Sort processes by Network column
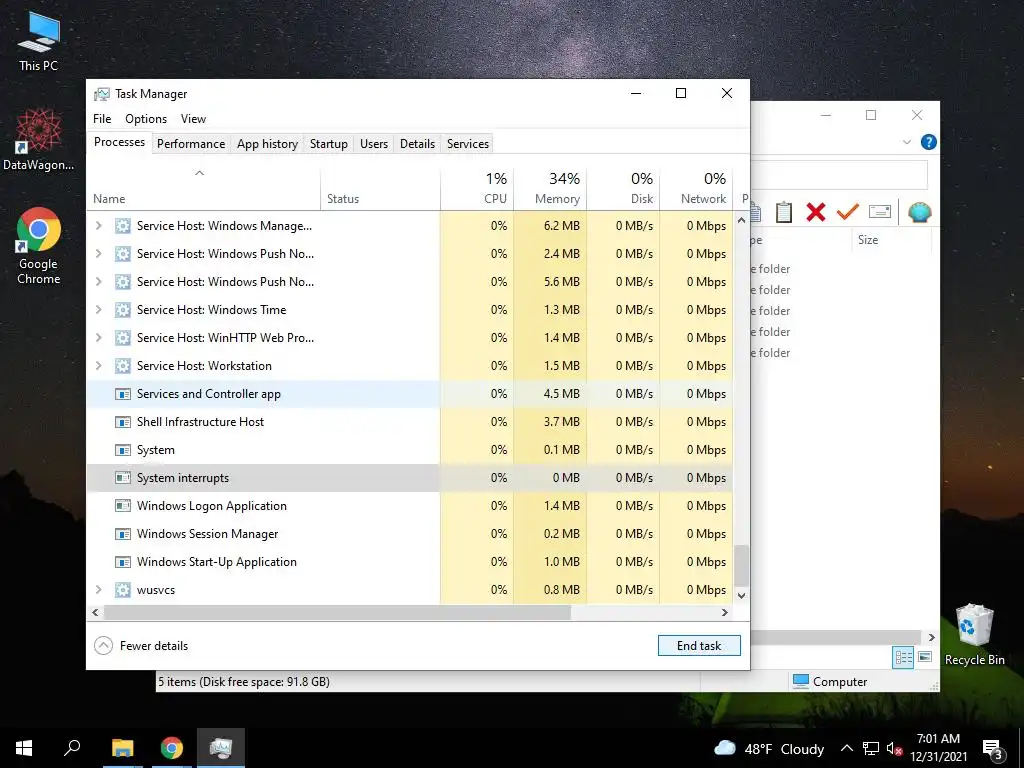Screen dimensions: 1024x768 (x=696, y=188)
